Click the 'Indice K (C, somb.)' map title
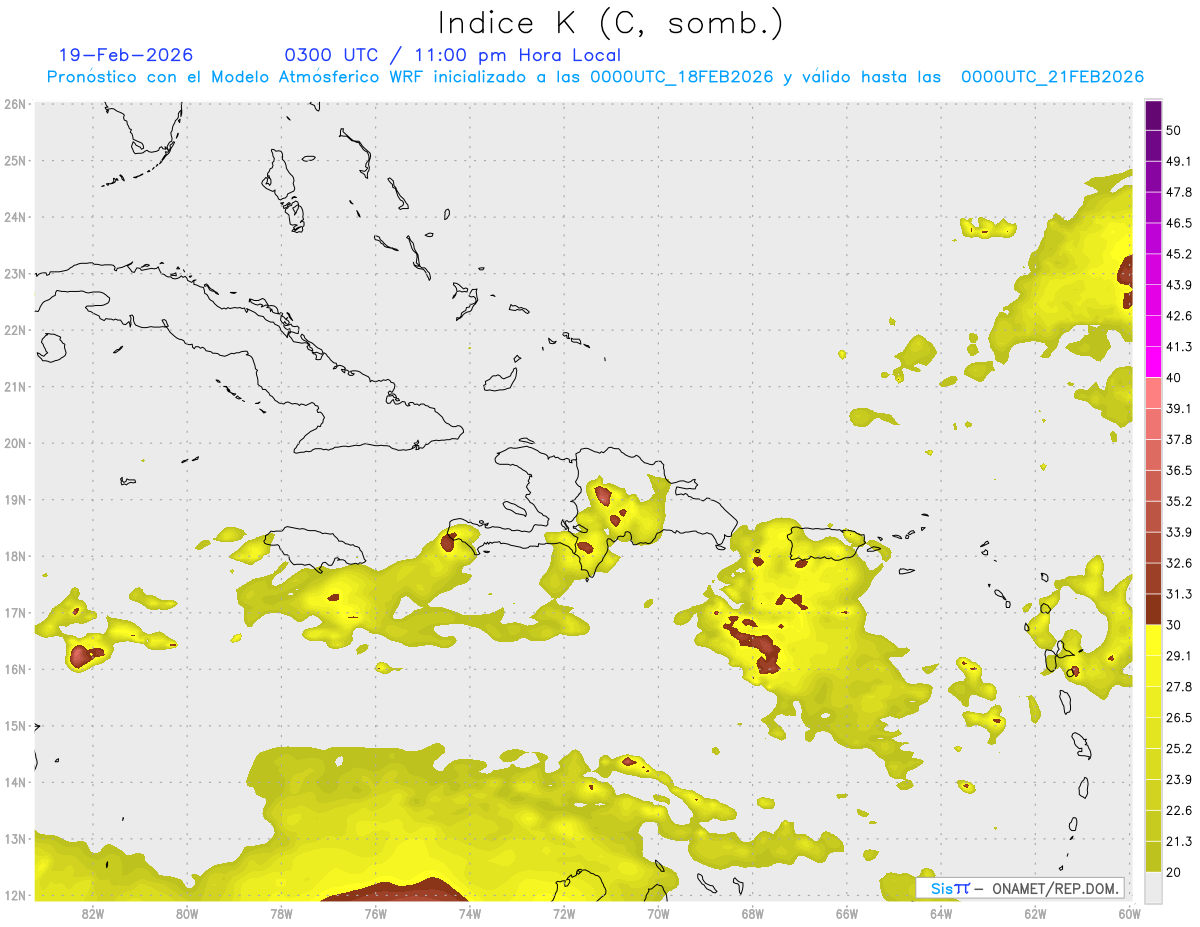The width and height of the screenshot is (1200, 927). [611, 22]
